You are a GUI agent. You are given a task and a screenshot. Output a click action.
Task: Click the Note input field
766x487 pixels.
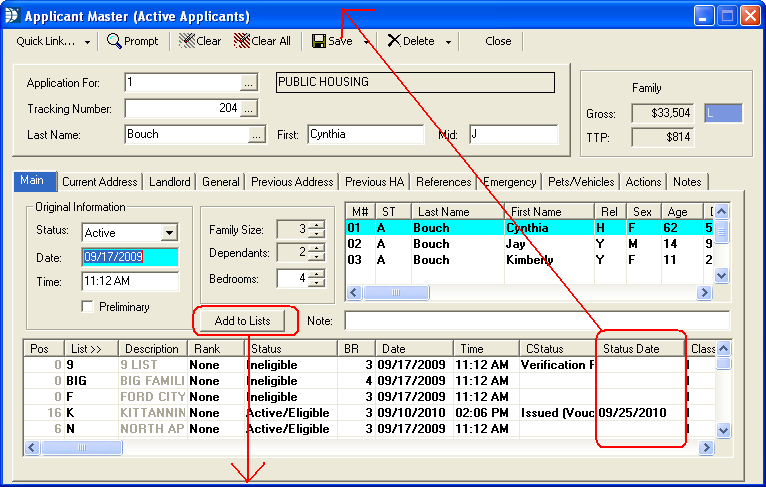536,320
